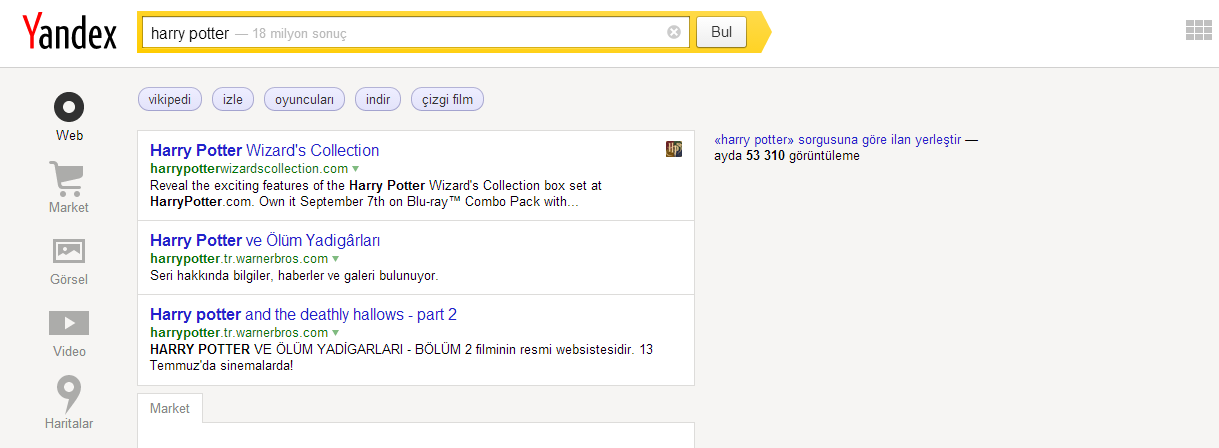Click the Video label in sidebar

point(69,351)
